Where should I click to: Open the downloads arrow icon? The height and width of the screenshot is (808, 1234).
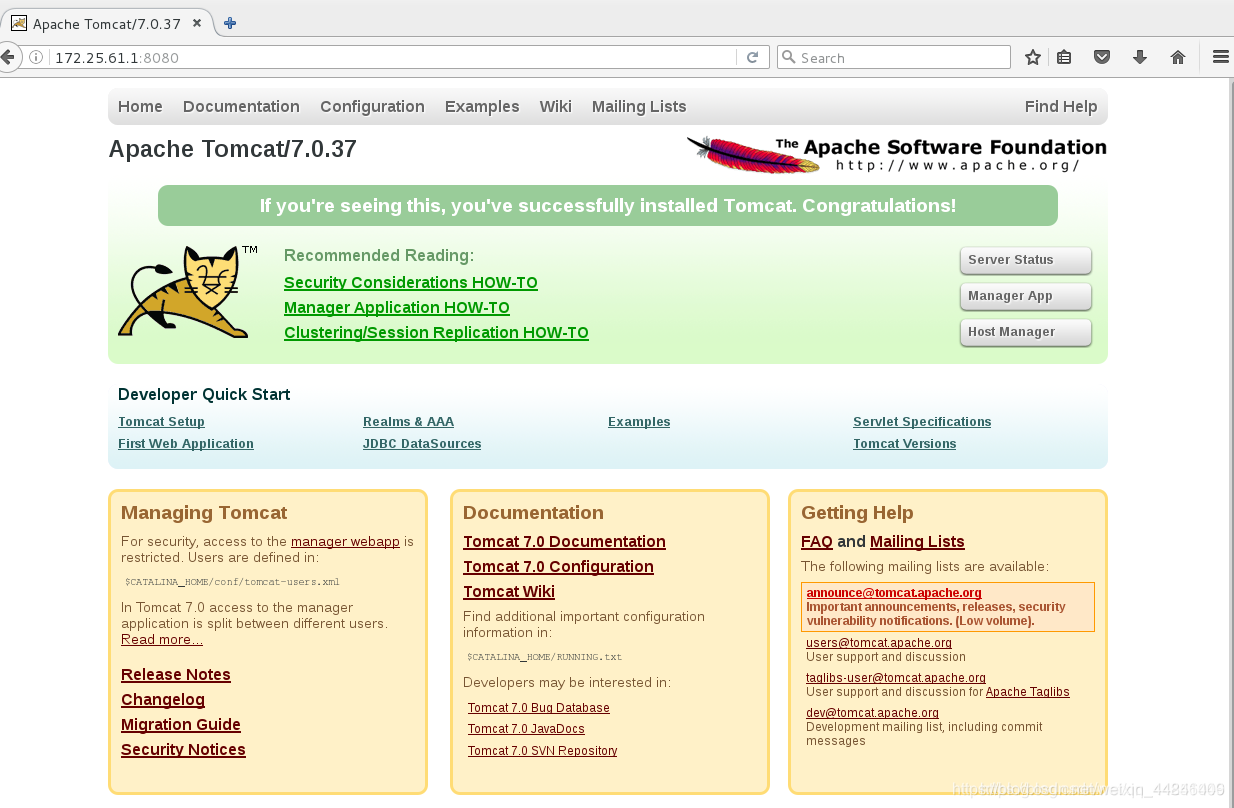[1140, 58]
